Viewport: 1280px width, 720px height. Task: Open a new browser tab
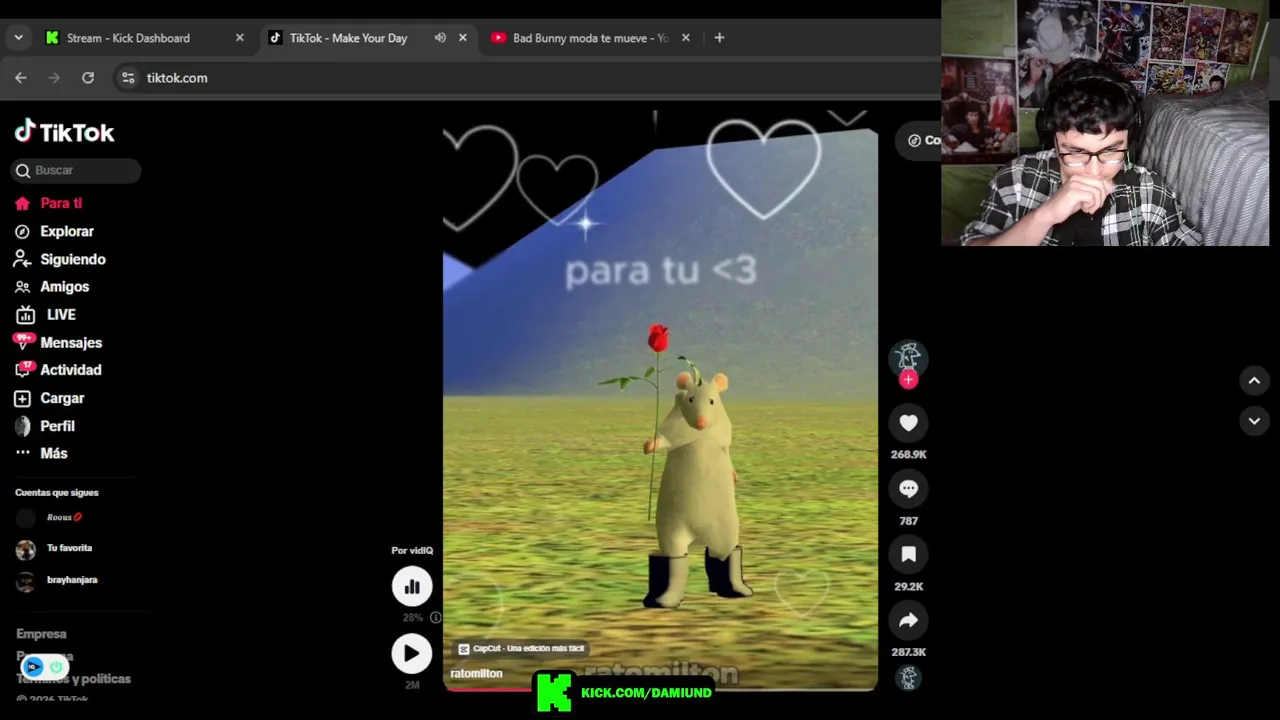pos(719,38)
